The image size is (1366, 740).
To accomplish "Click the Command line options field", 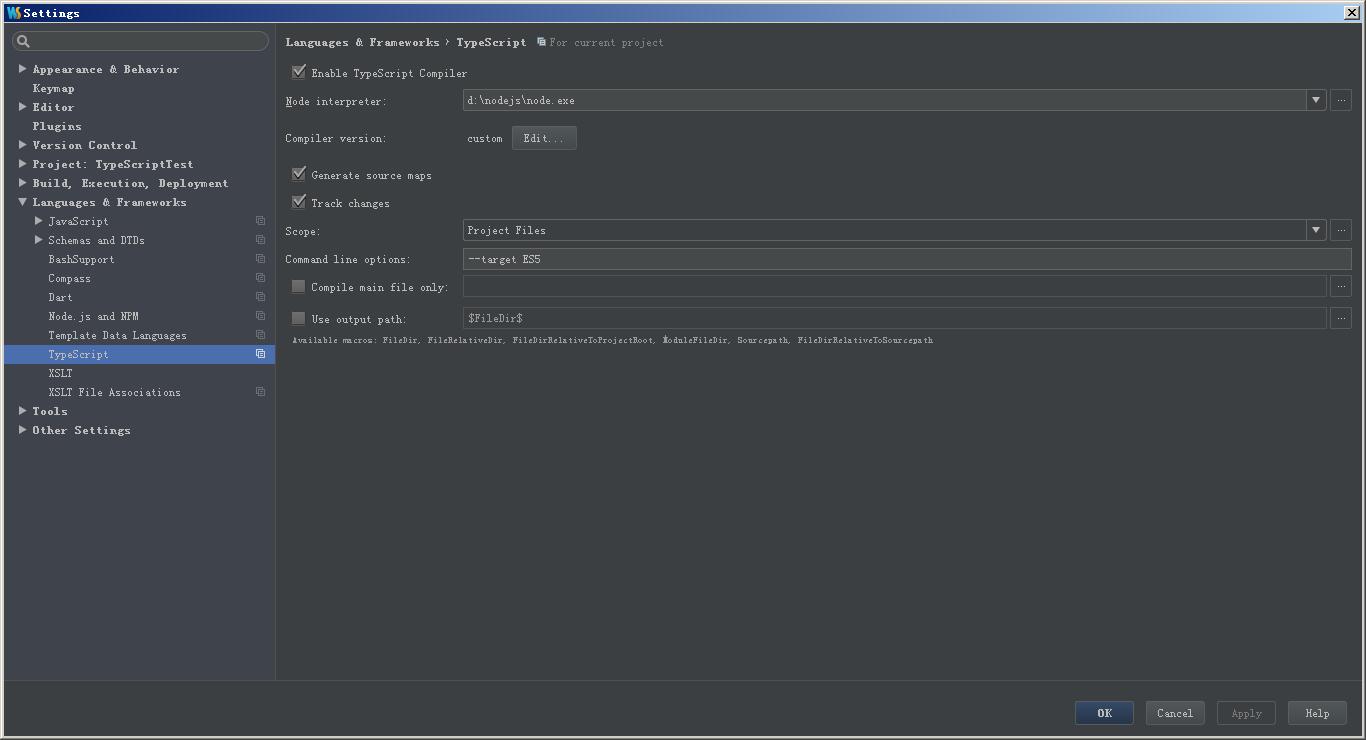I will 907,259.
